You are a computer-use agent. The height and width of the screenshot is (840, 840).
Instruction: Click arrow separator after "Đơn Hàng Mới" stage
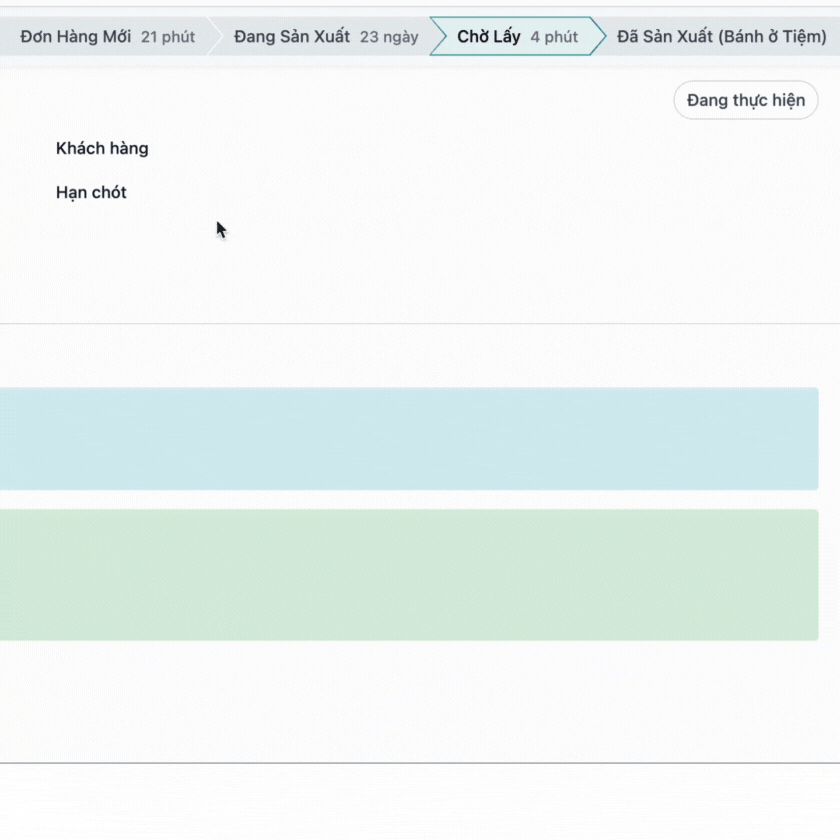click(215, 37)
